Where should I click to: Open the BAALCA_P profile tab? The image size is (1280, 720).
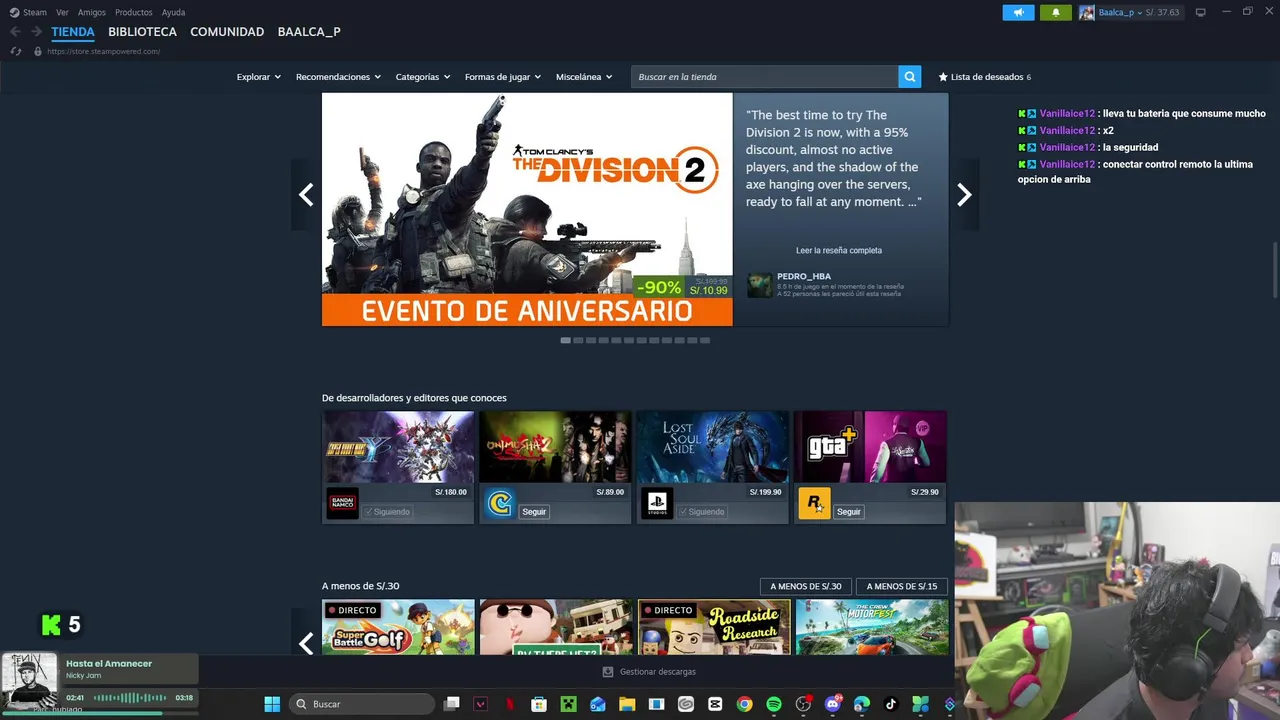(309, 32)
